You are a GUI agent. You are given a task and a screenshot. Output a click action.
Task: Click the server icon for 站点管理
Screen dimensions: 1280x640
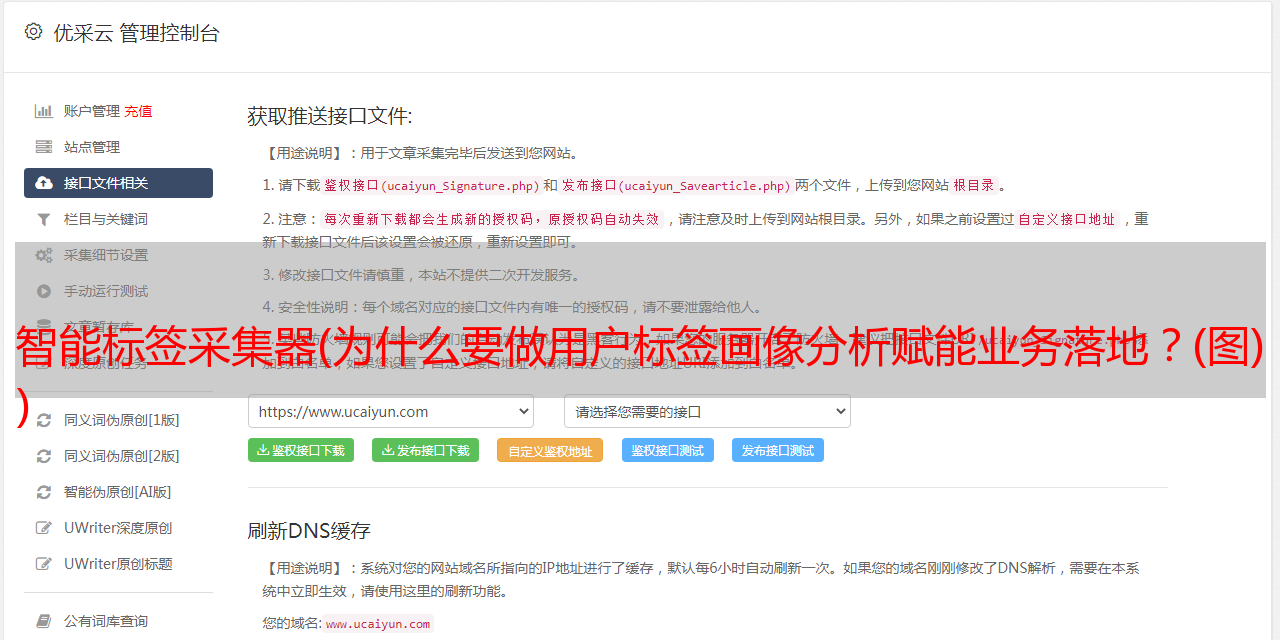(x=44, y=147)
